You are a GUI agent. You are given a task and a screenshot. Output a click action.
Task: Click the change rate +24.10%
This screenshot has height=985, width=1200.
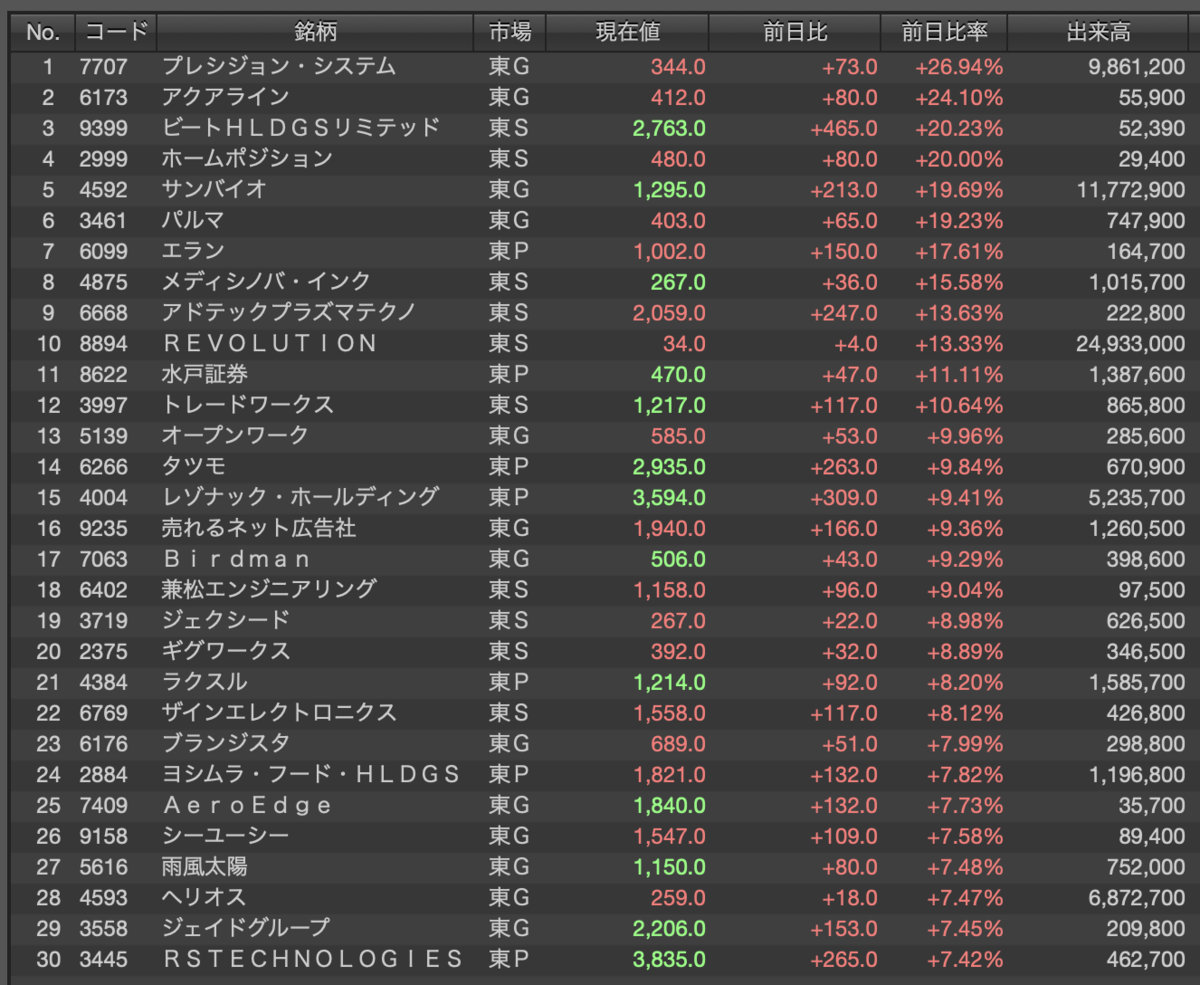tap(959, 98)
